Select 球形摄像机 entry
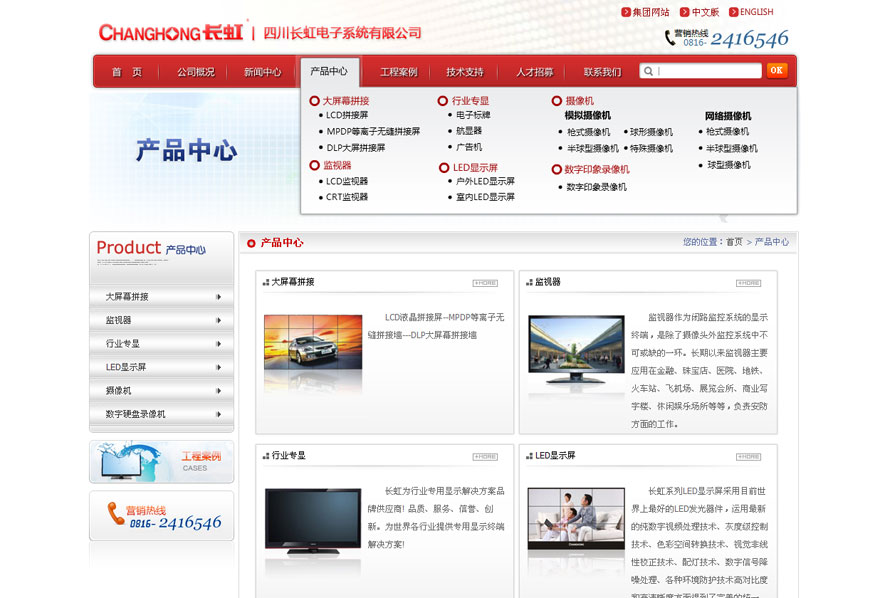Viewport: 880px width, 598px height. click(x=651, y=132)
